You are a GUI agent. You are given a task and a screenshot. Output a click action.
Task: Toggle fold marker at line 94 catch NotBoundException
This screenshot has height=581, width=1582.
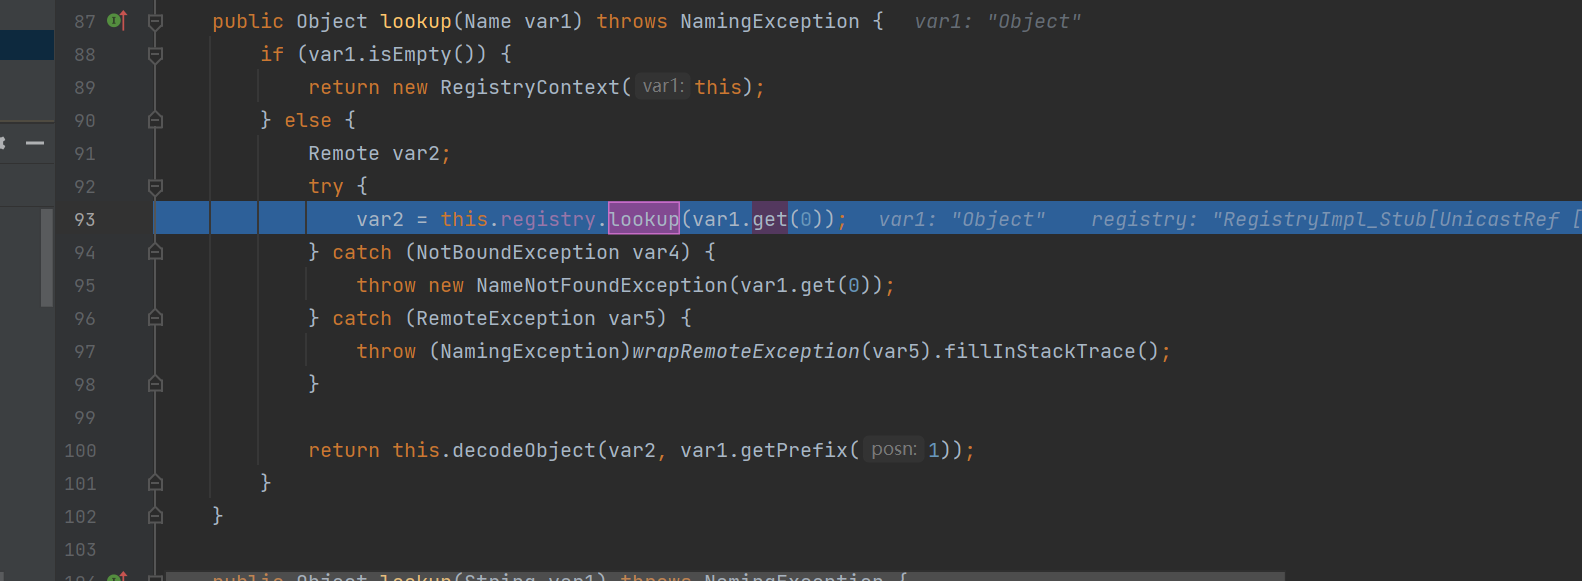coord(155,252)
